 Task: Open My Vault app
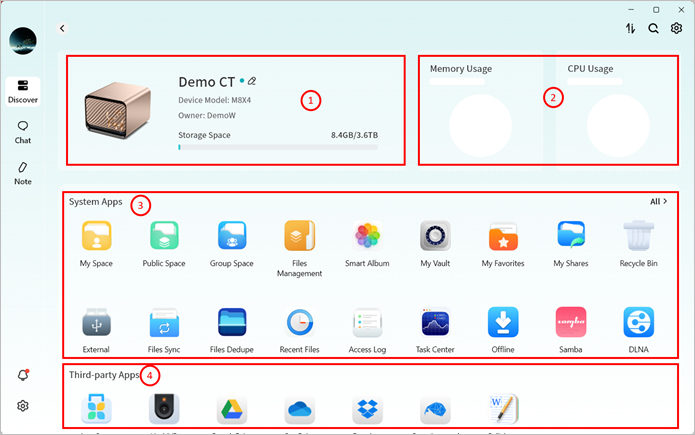tap(435, 237)
